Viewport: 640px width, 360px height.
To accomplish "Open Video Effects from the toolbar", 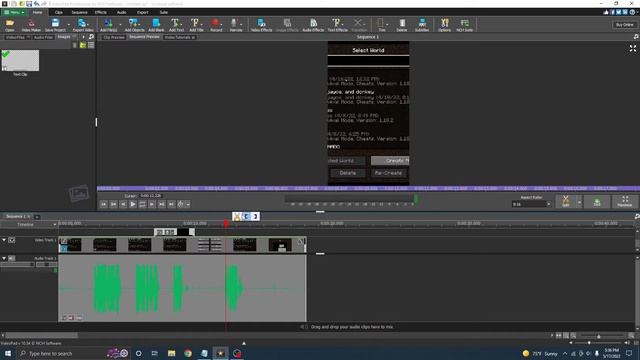I will click(261, 25).
